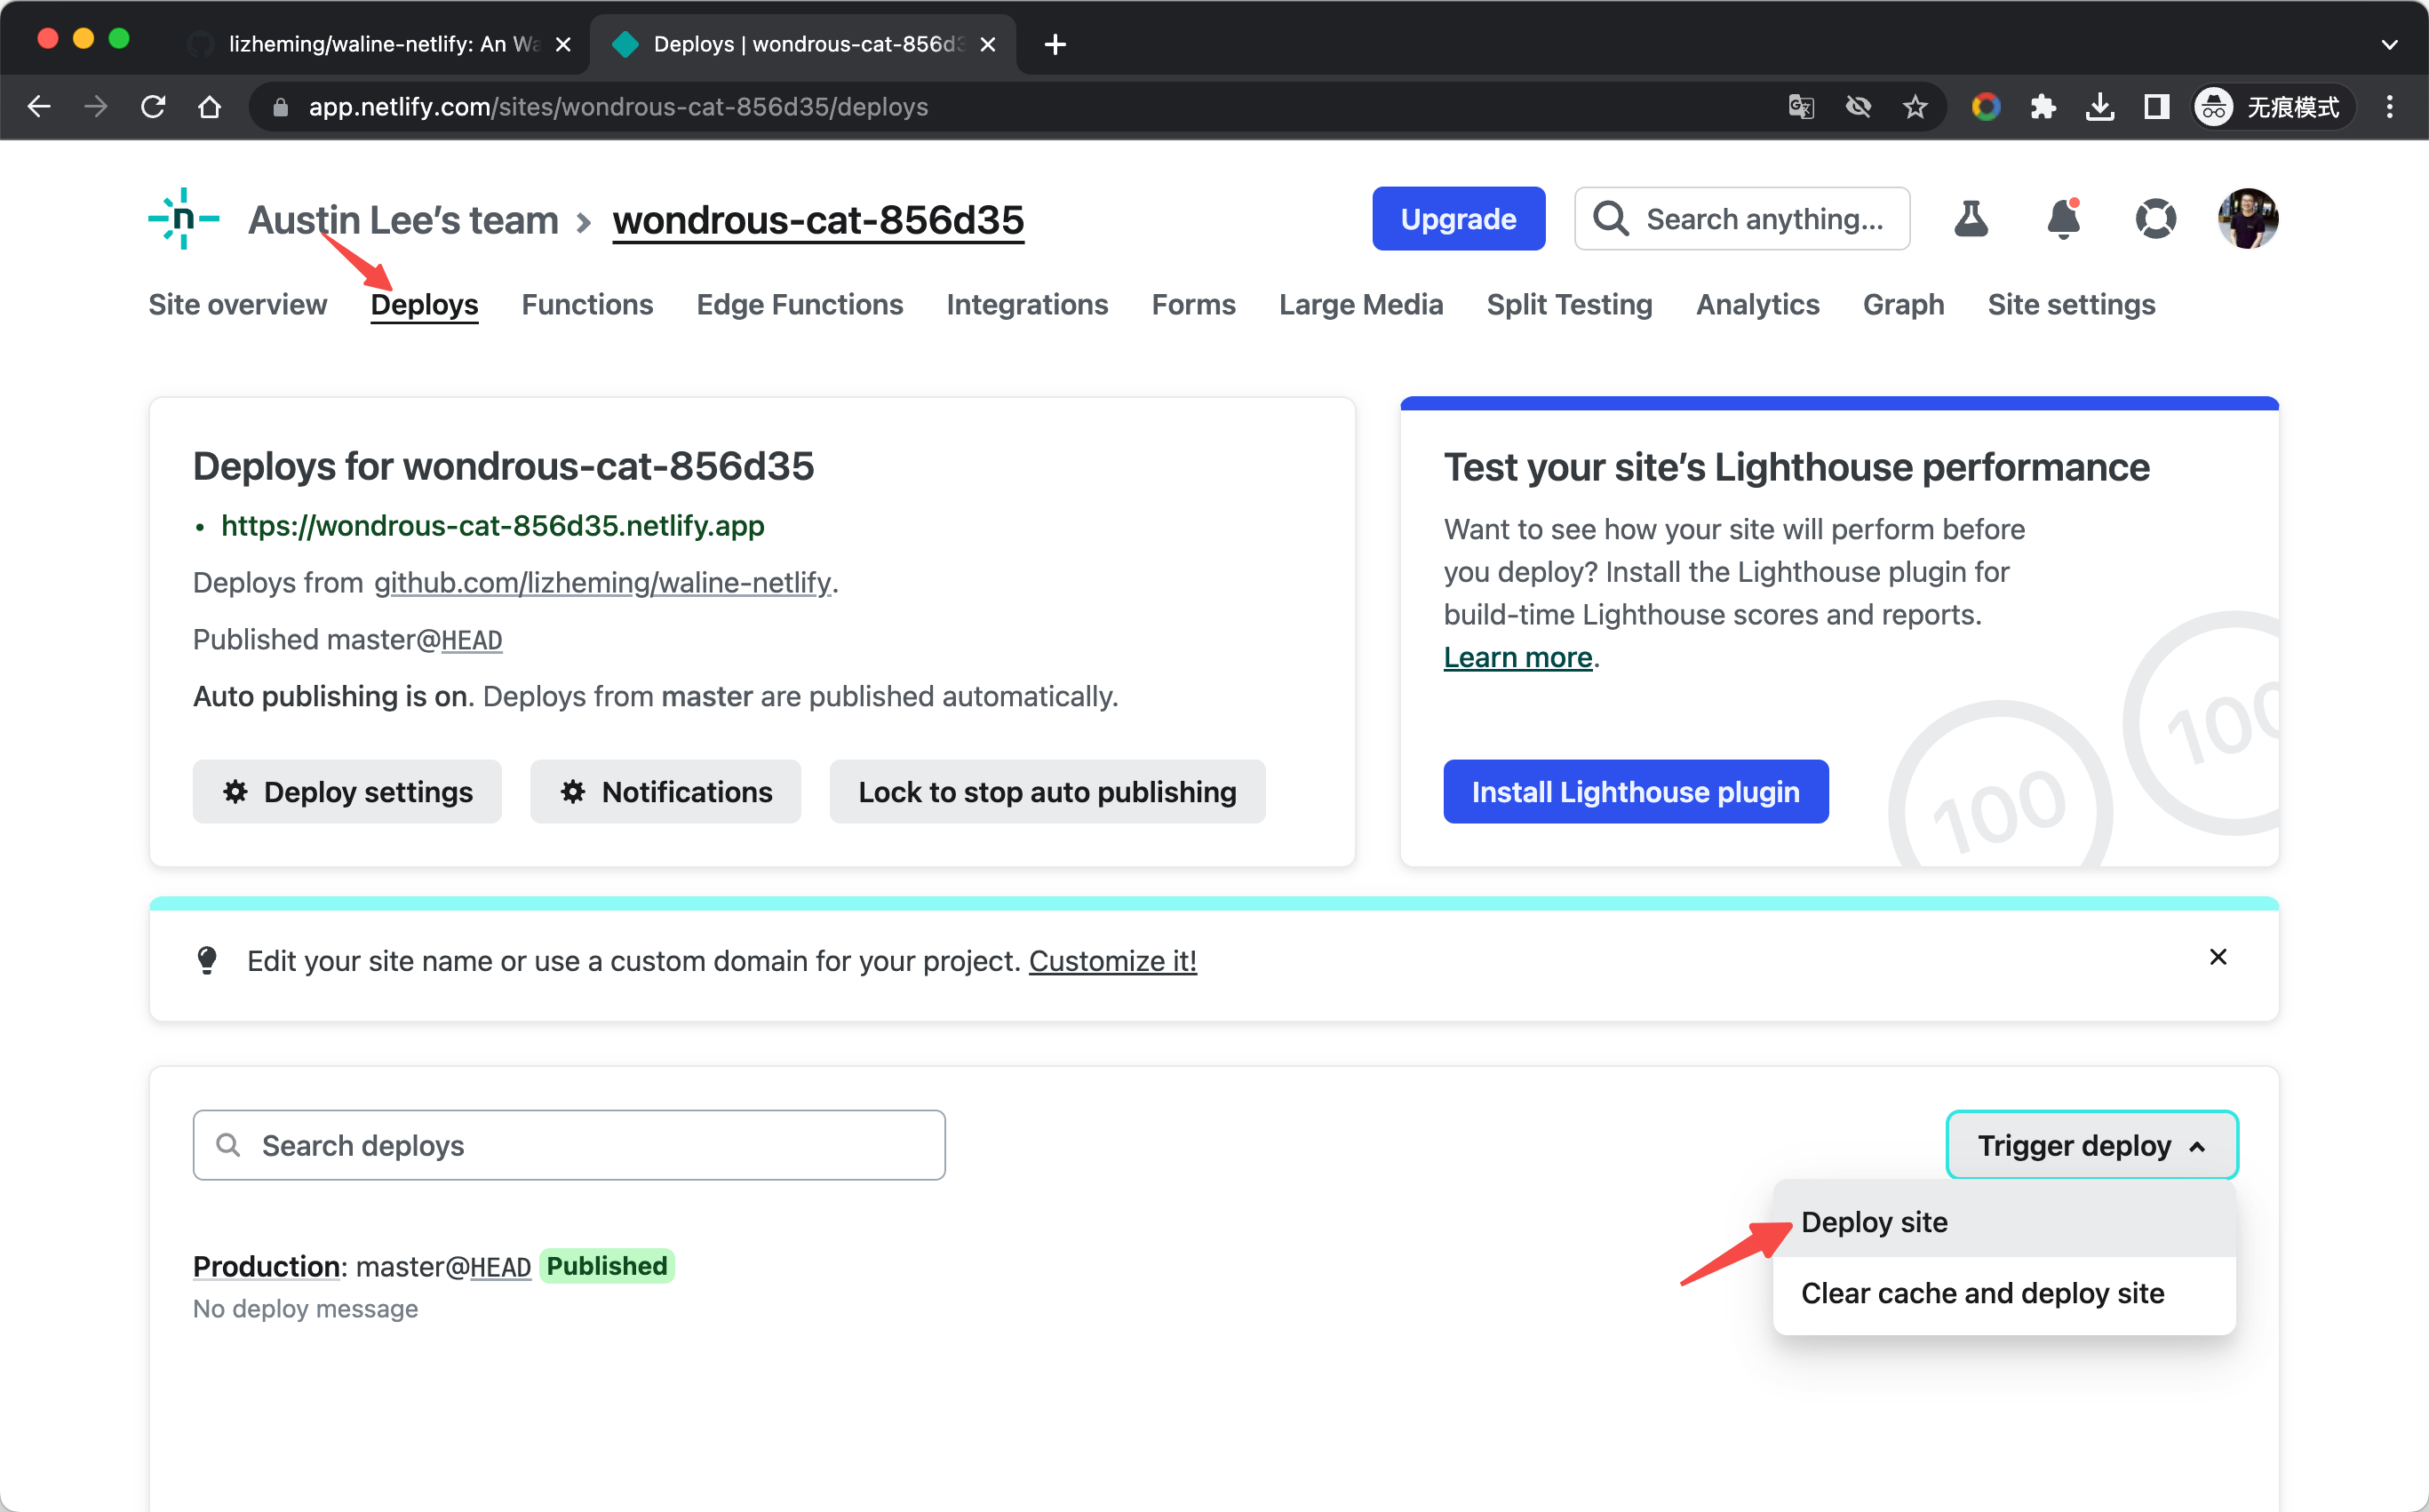Collapse the Trigger deploy dropdown
Image resolution: width=2429 pixels, height=1512 pixels.
[x=2091, y=1145]
